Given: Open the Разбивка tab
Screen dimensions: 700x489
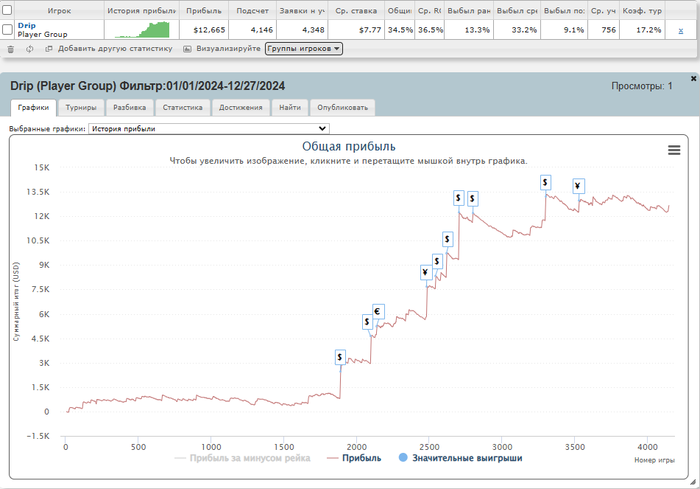Looking at the screenshot, I should coord(129,108).
